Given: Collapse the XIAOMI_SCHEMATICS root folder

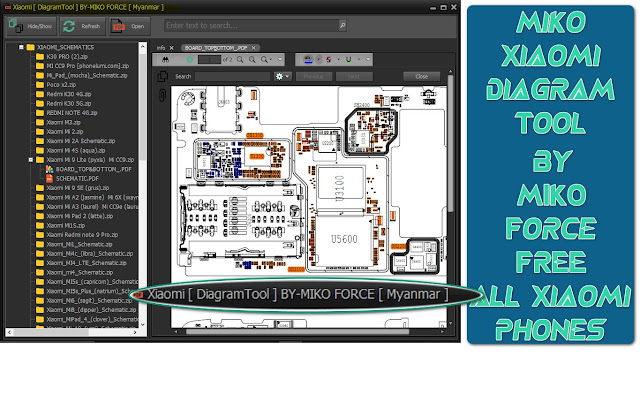Looking at the screenshot, I should tap(21, 47).
